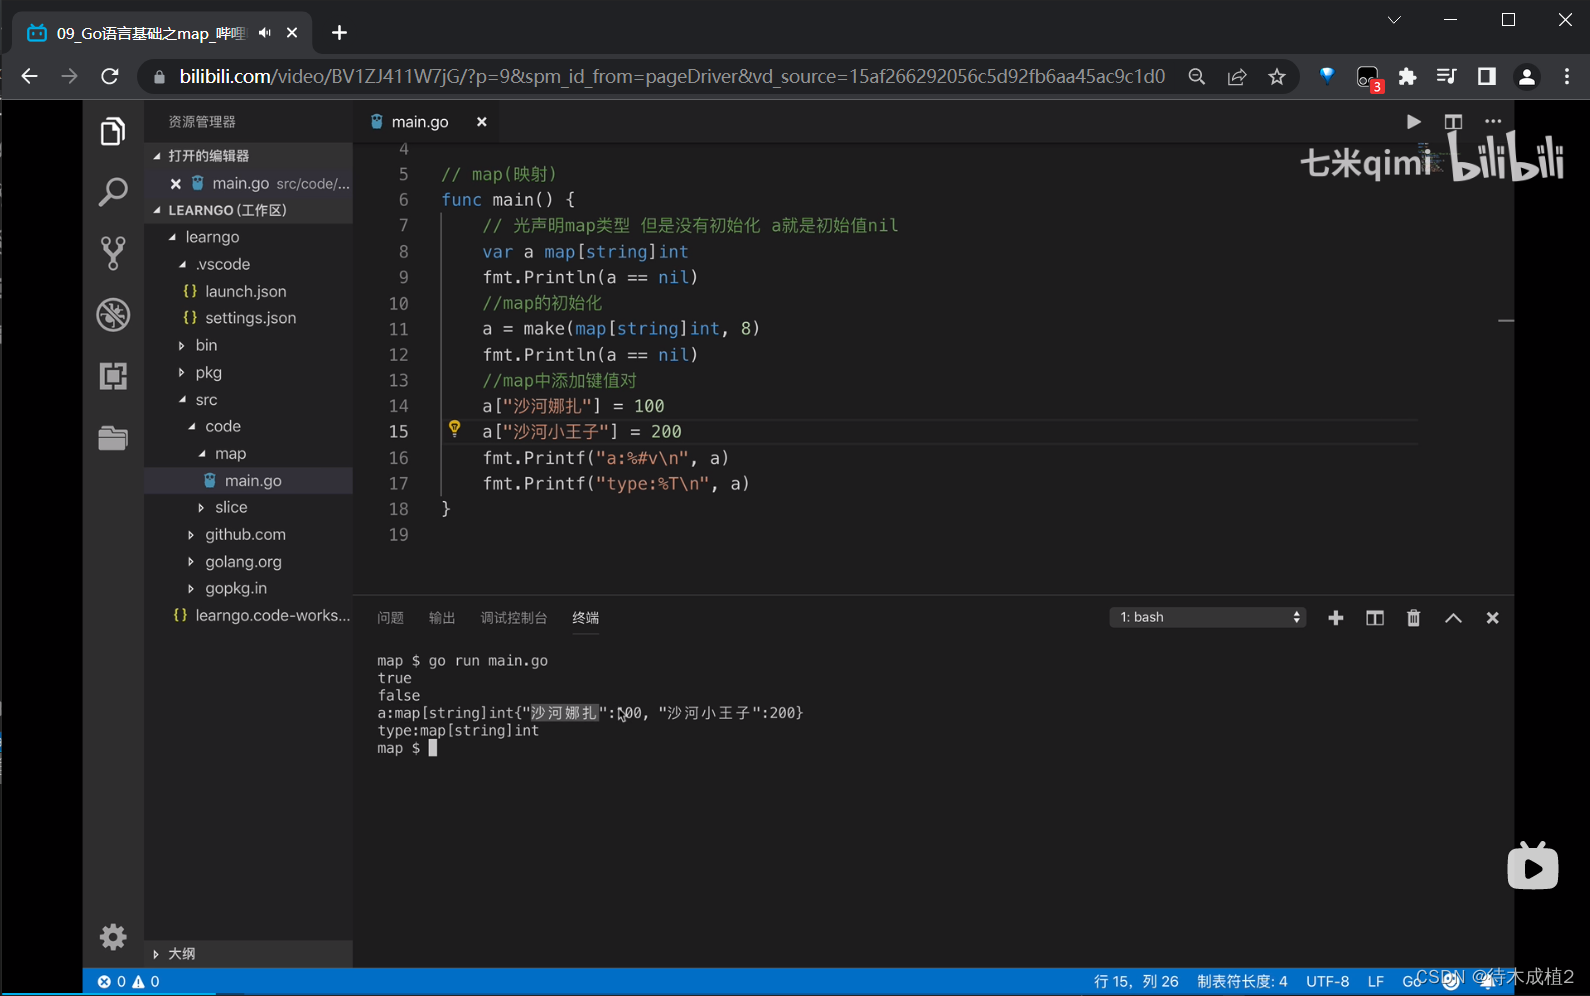Collapse the .vscode folder
The image size is (1590, 996).
[182, 264]
